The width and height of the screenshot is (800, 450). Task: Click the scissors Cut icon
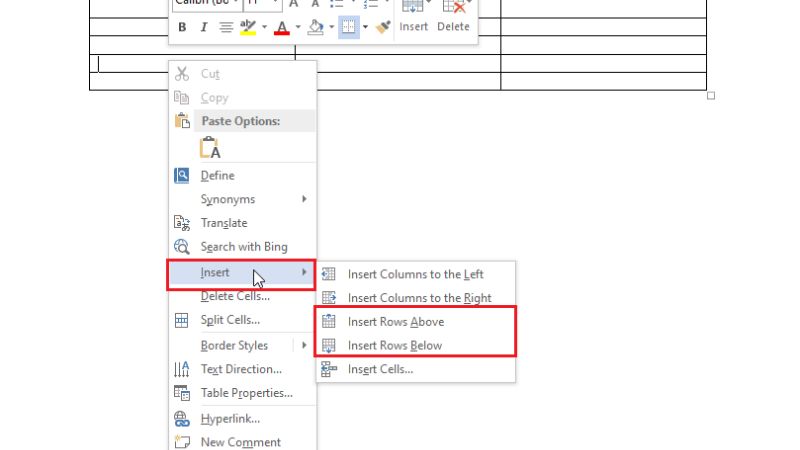click(182, 74)
